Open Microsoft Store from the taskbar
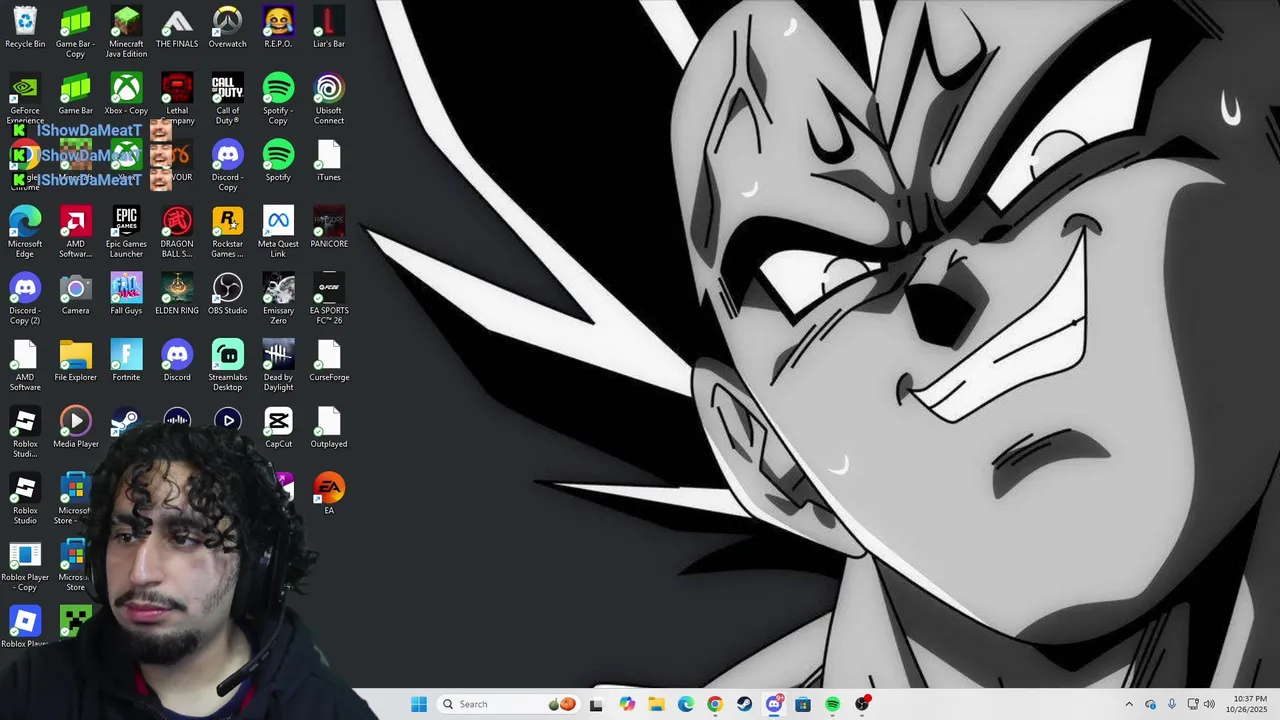This screenshot has height=720, width=1280. (803, 704)
